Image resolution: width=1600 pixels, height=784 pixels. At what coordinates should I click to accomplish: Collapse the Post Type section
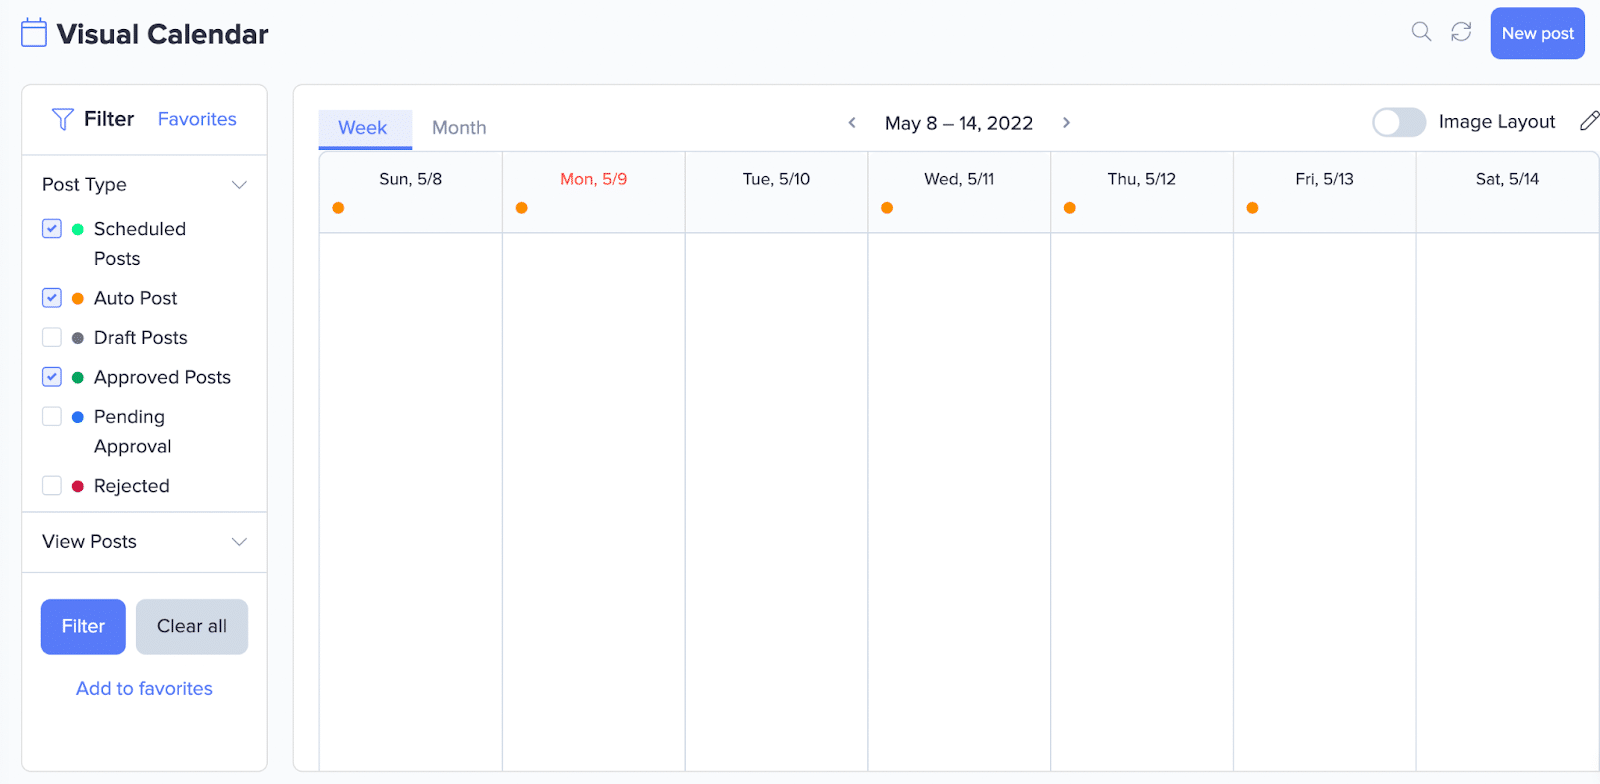239,185
